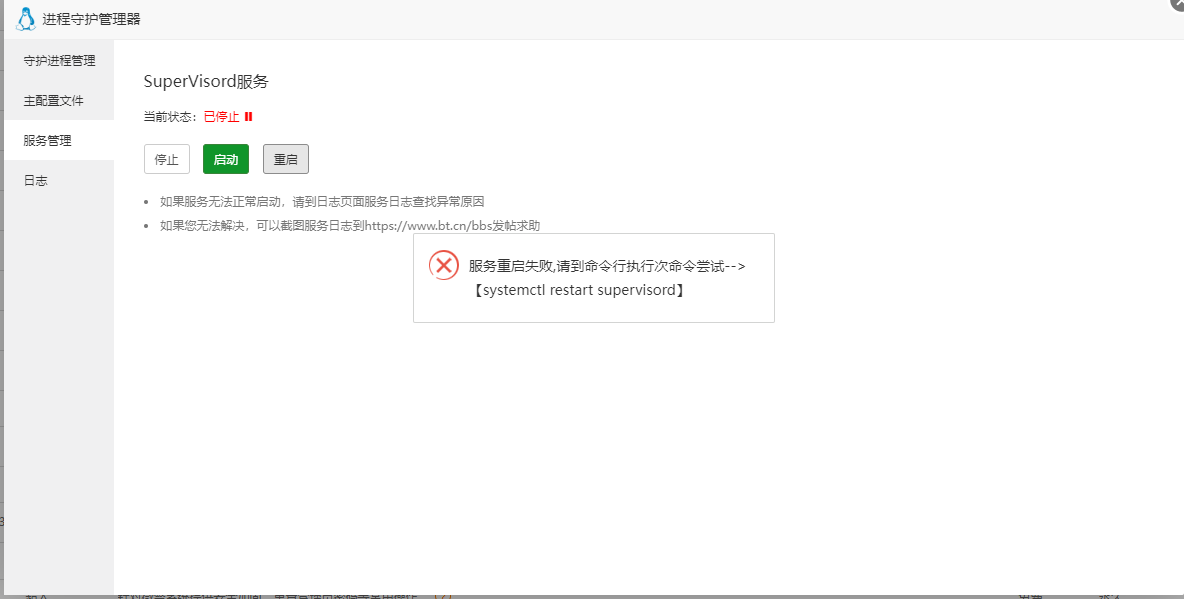This screenshot has height=599, width=1184.
Task: Click the red paused status icon
Action: [x=248, y=116]
